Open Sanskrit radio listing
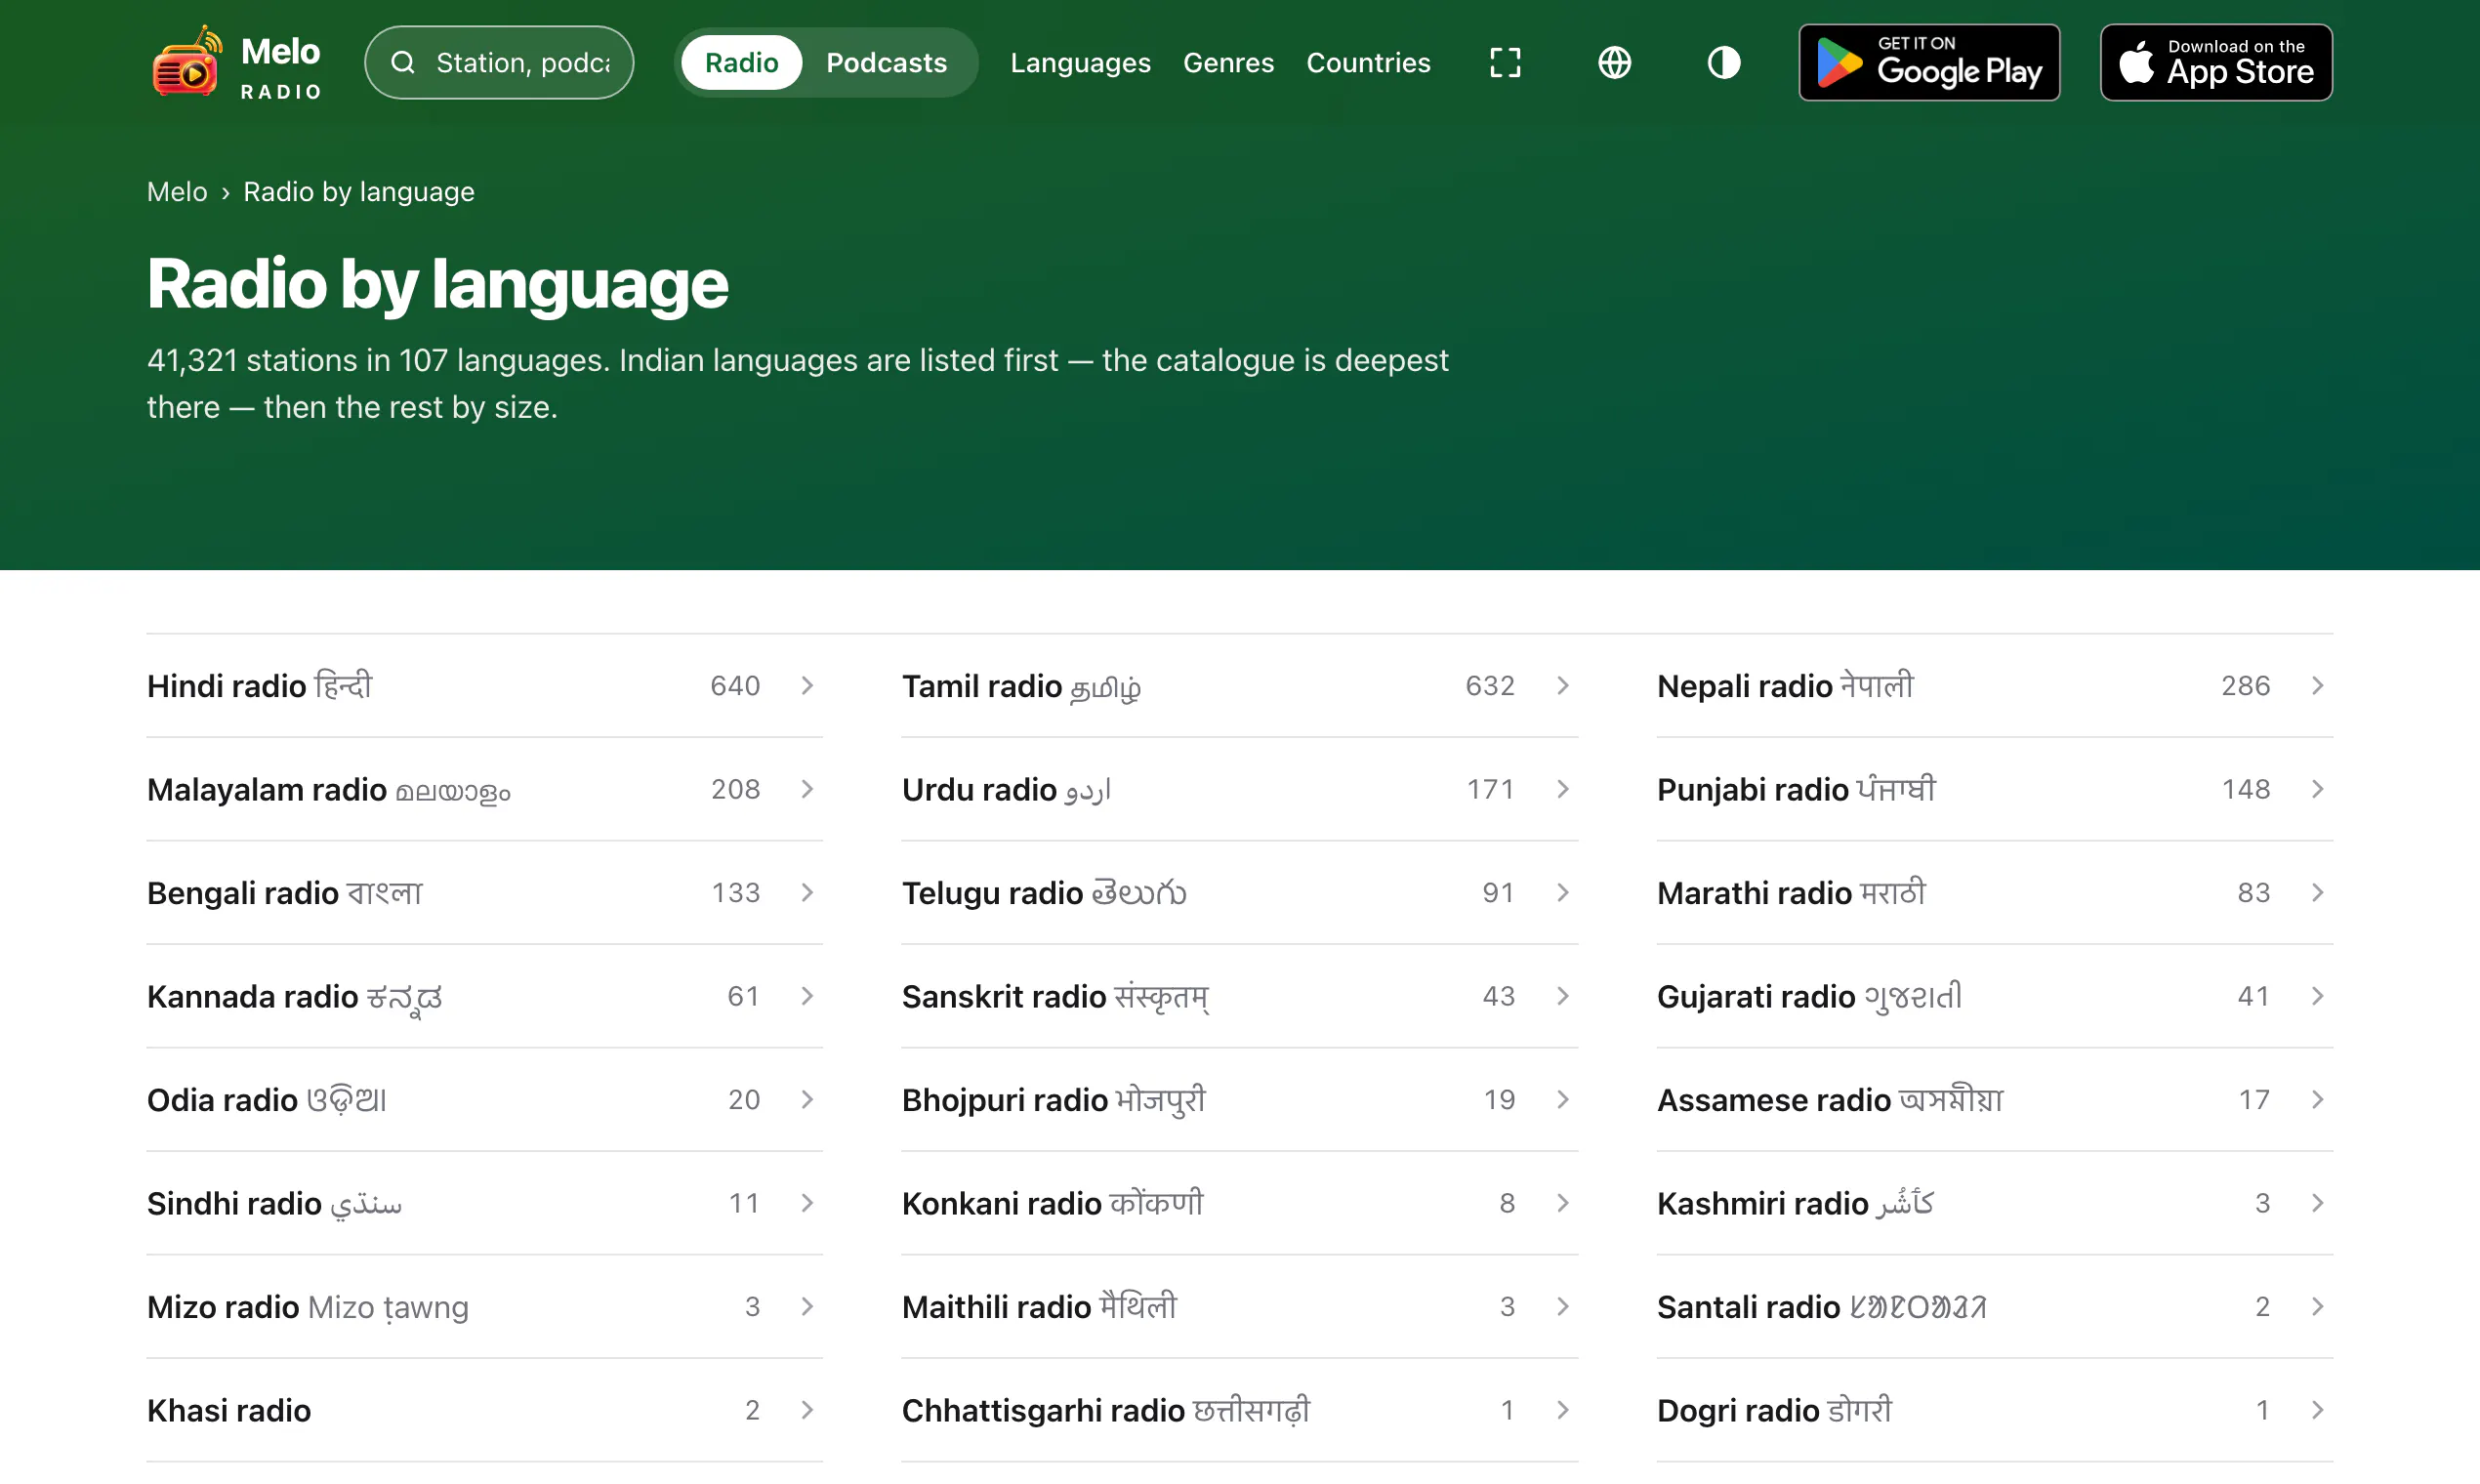The height and width of the screenshot is (1484, 2480). tap(1239, 997)
